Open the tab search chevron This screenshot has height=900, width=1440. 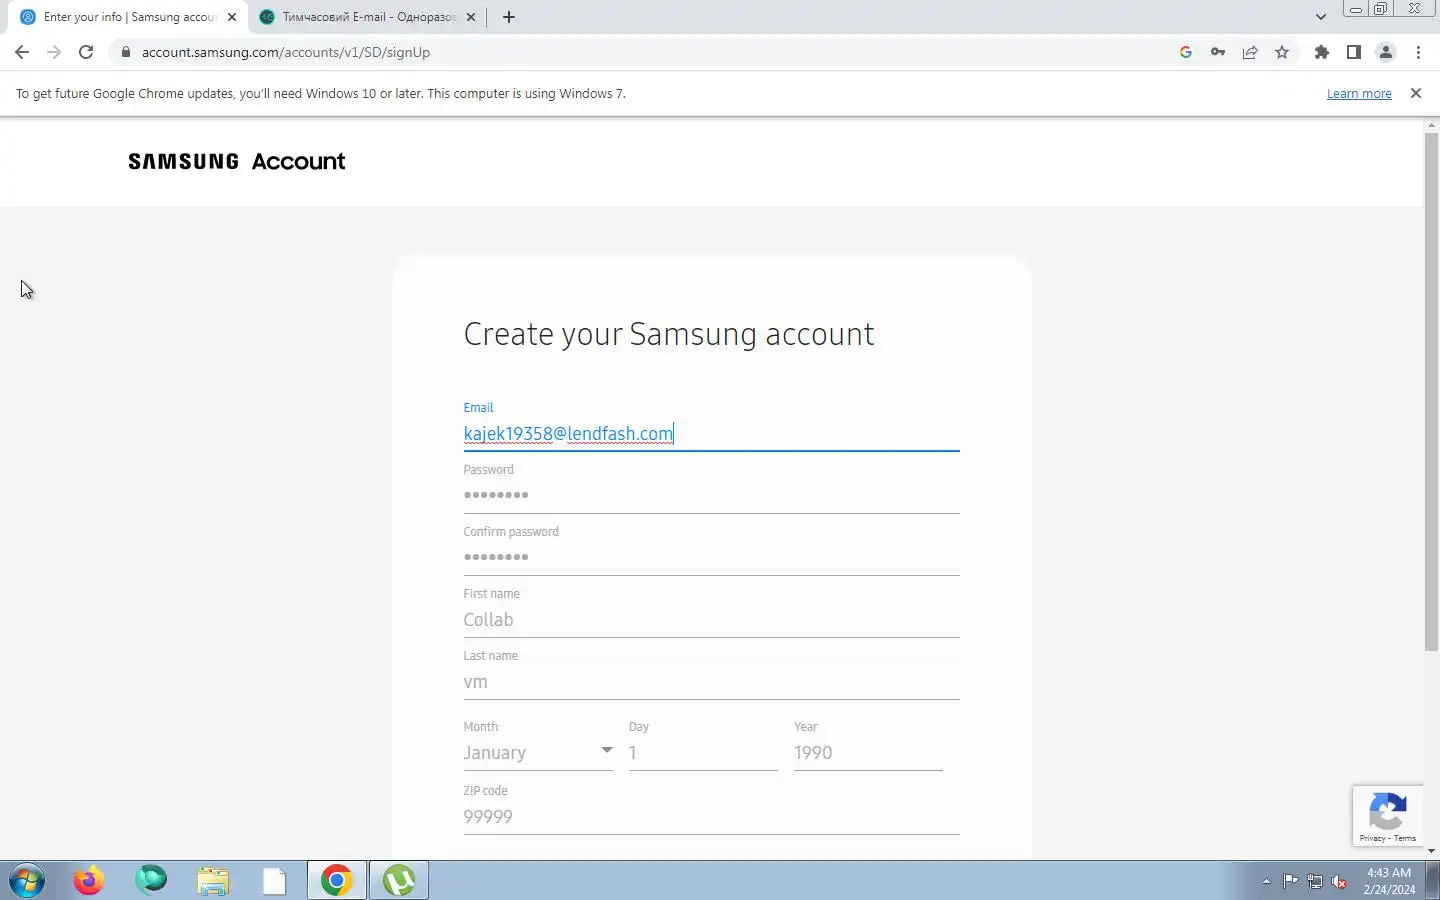point(1321,17)
